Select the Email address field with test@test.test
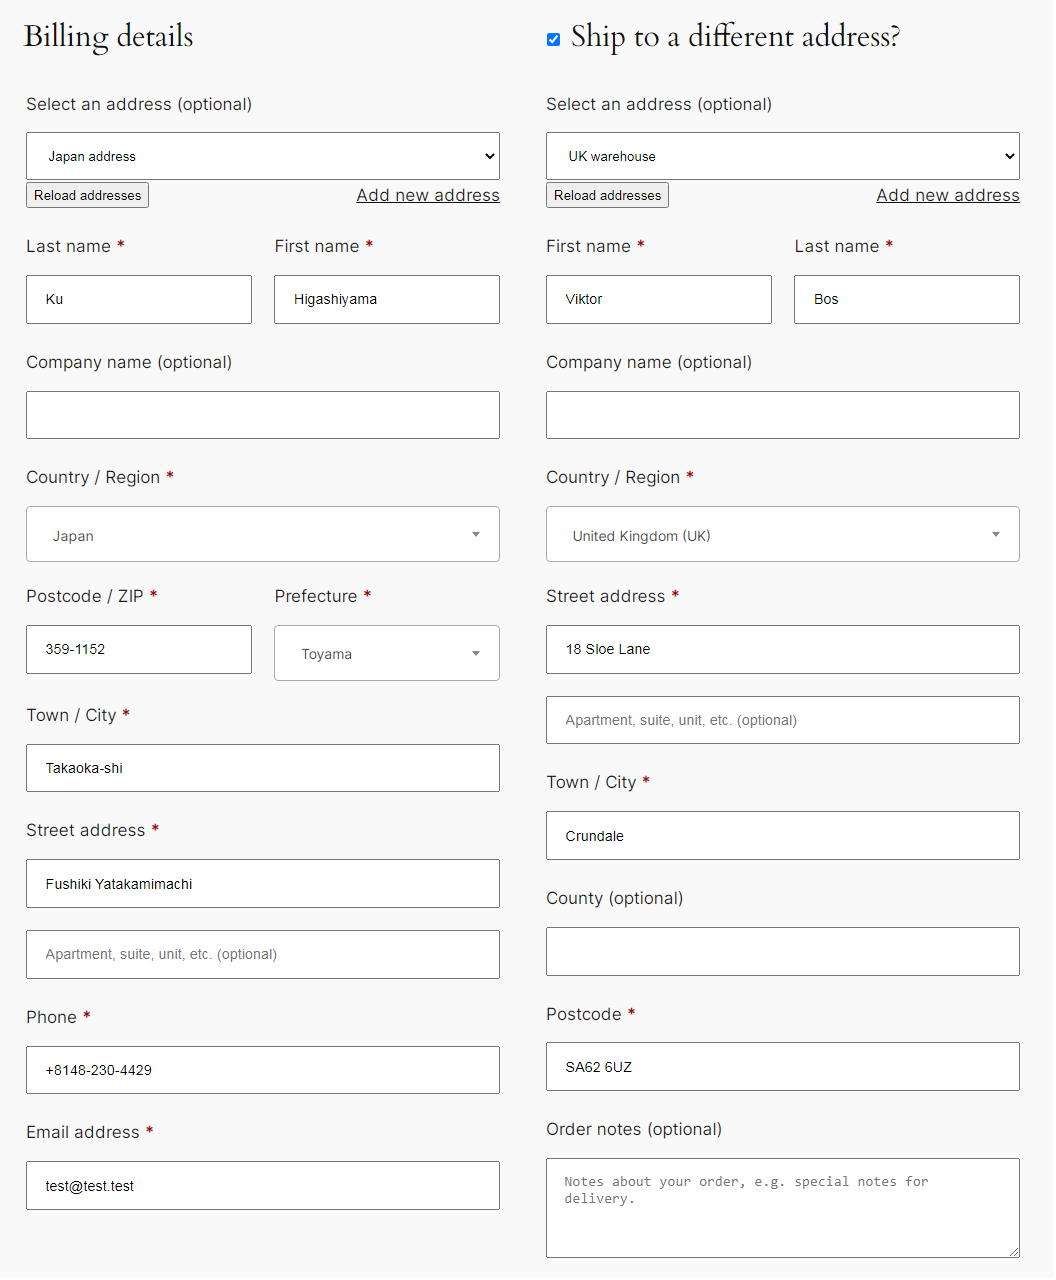 [262, 1186]
